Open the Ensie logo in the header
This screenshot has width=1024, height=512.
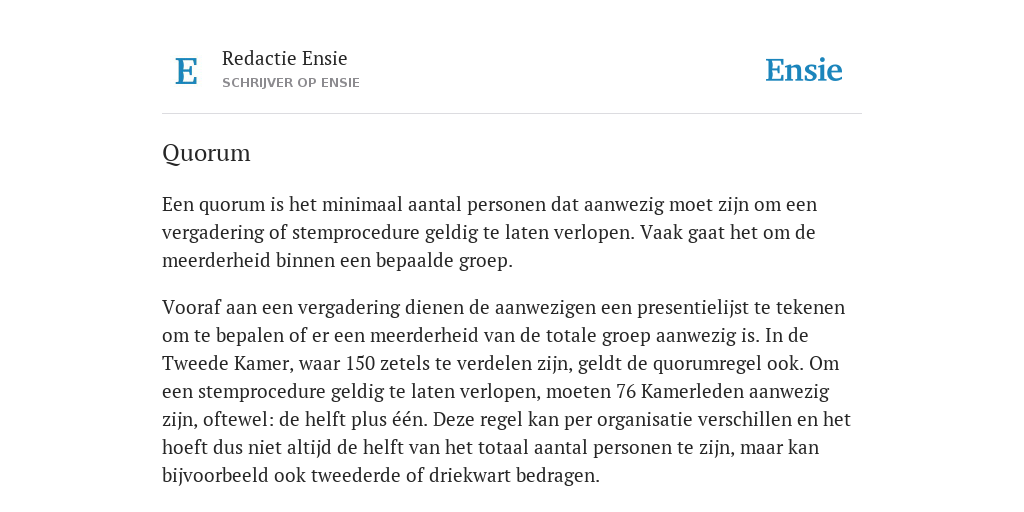pyautogui.click(x=804, y=71)
